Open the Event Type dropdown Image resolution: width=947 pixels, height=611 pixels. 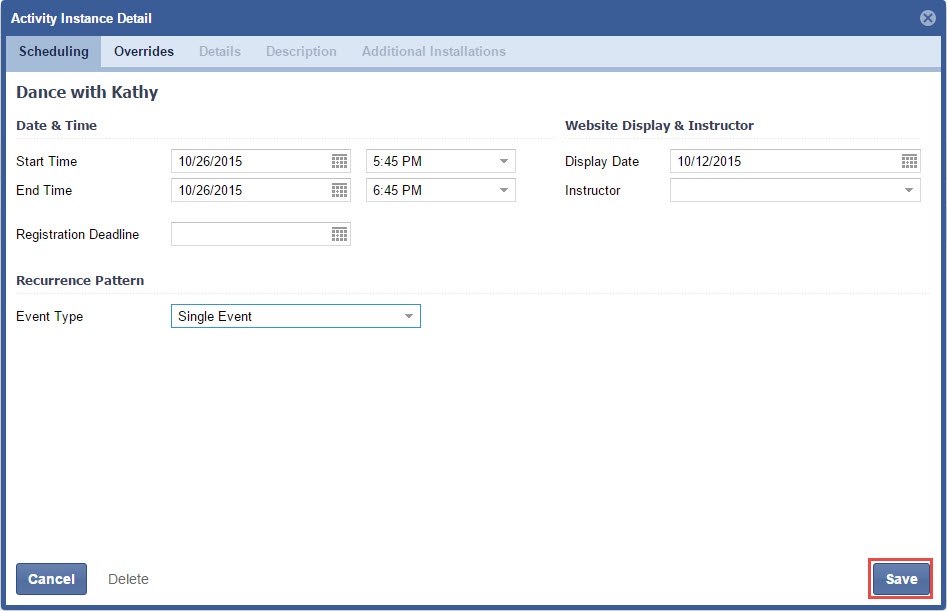point(408,316)
